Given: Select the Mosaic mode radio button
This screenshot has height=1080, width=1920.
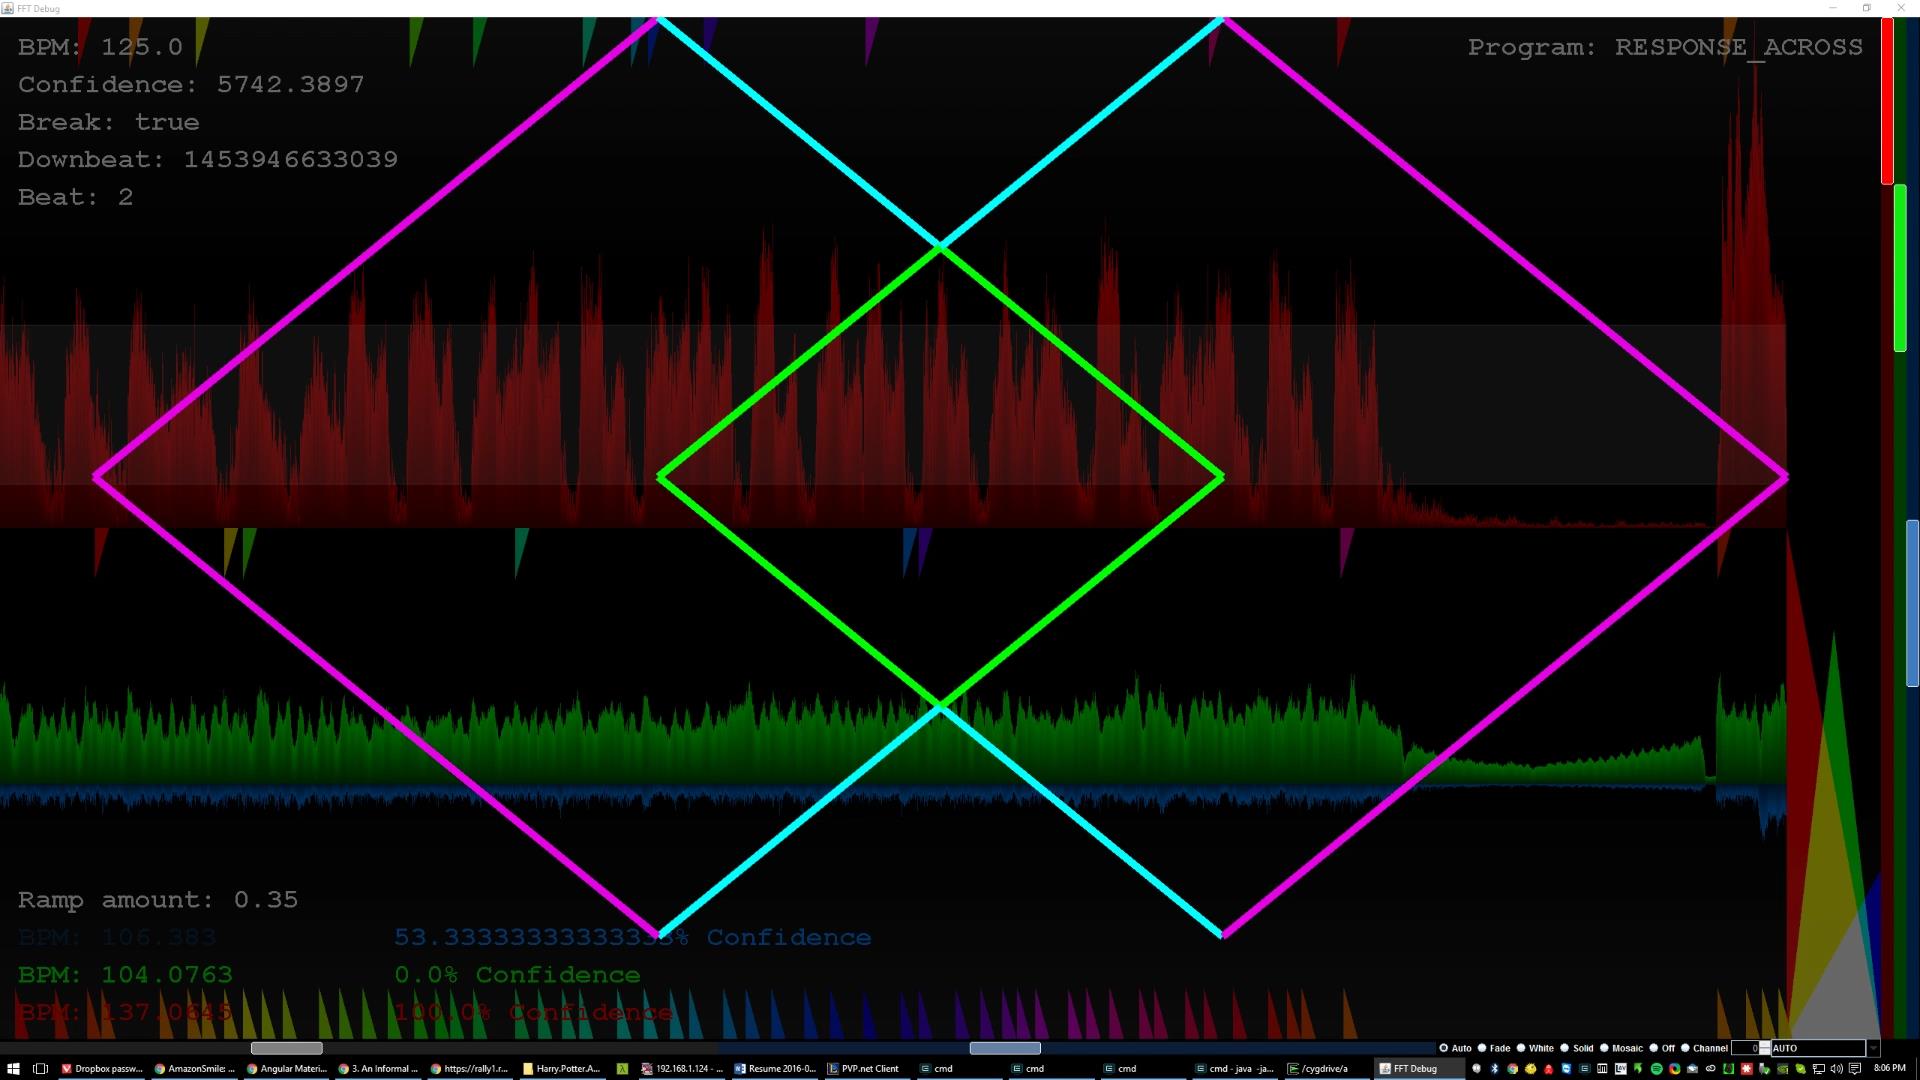Looking at the screenshot, I should [1604, 1048].
